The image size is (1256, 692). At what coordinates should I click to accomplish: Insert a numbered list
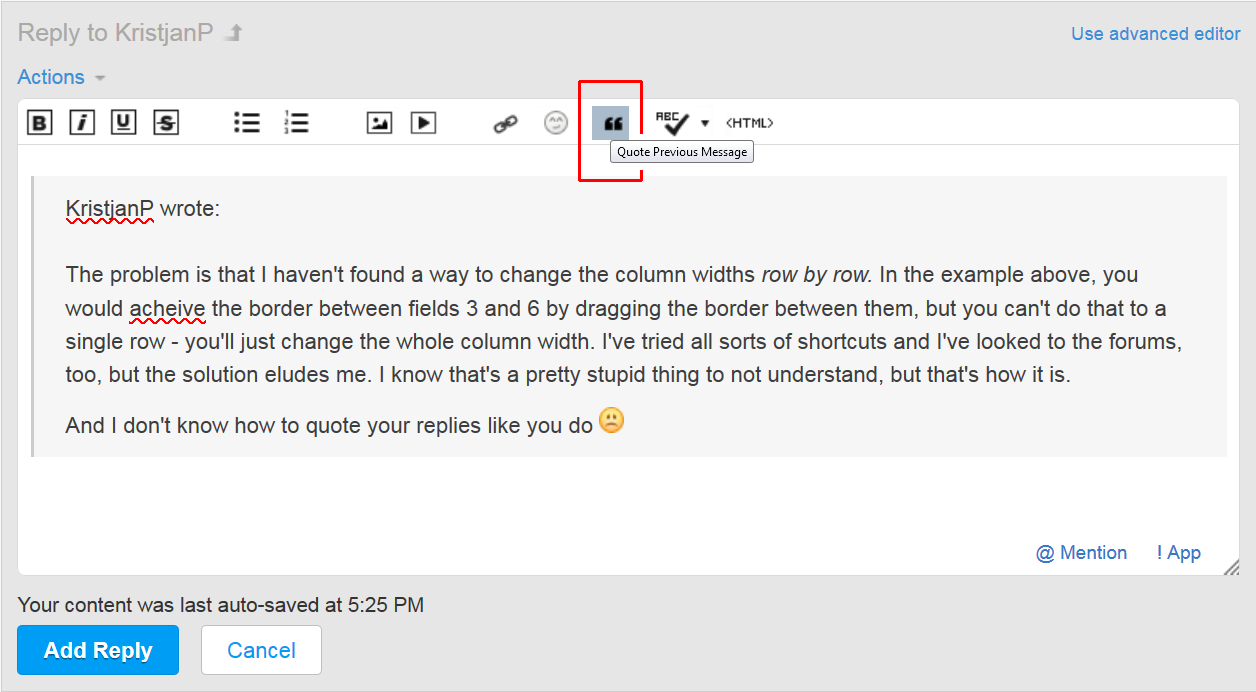[296, 123]
